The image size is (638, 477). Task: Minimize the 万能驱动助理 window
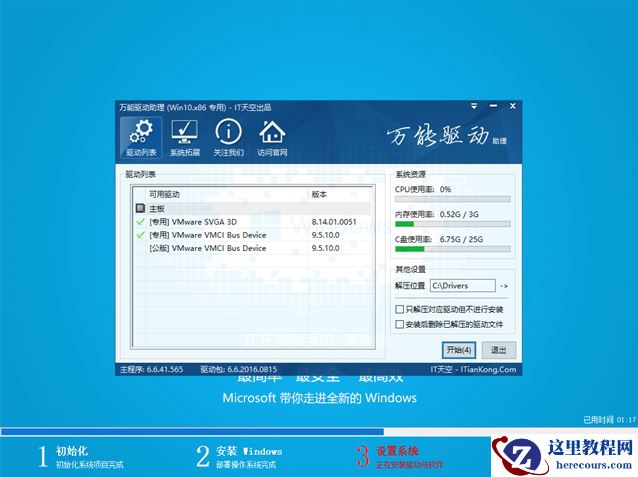(494, 106)
